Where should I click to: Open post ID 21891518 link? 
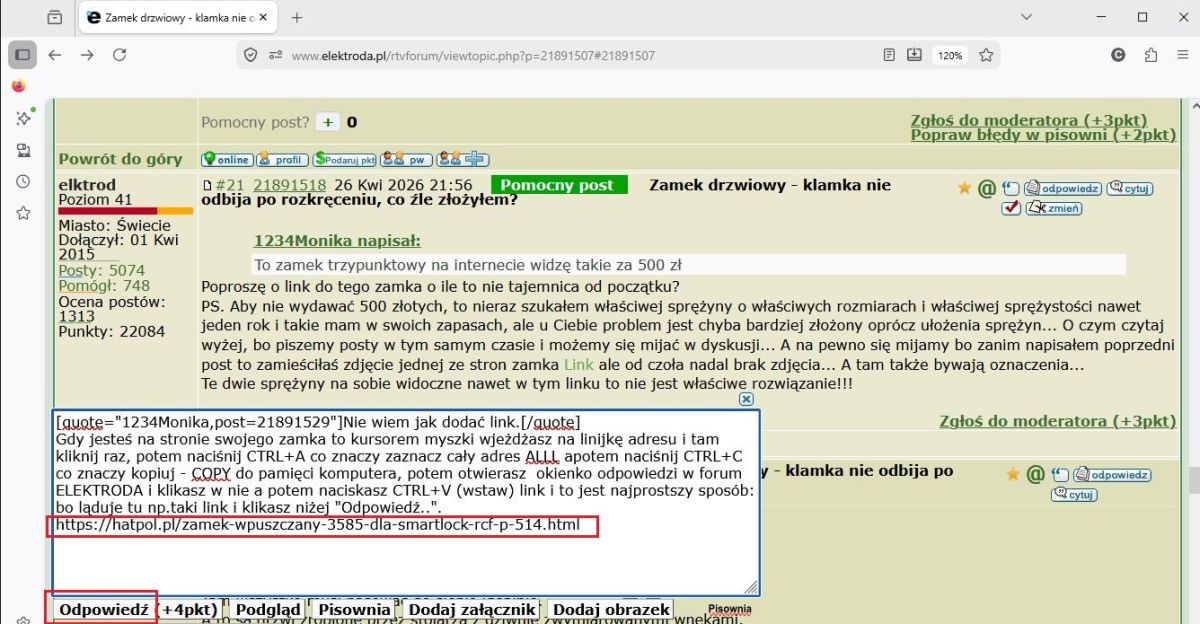pyautogui.click(x=290, y=185)
